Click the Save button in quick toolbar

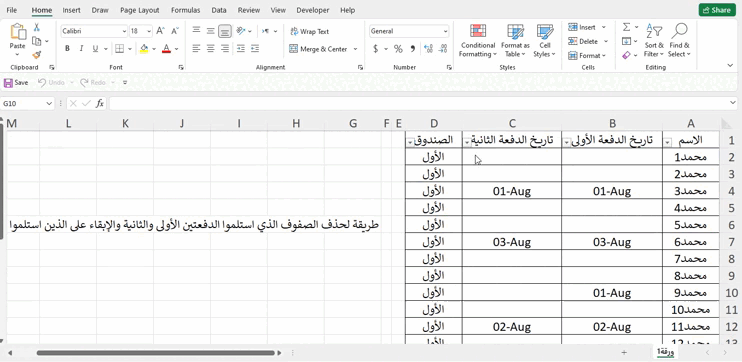coord(17,82)
